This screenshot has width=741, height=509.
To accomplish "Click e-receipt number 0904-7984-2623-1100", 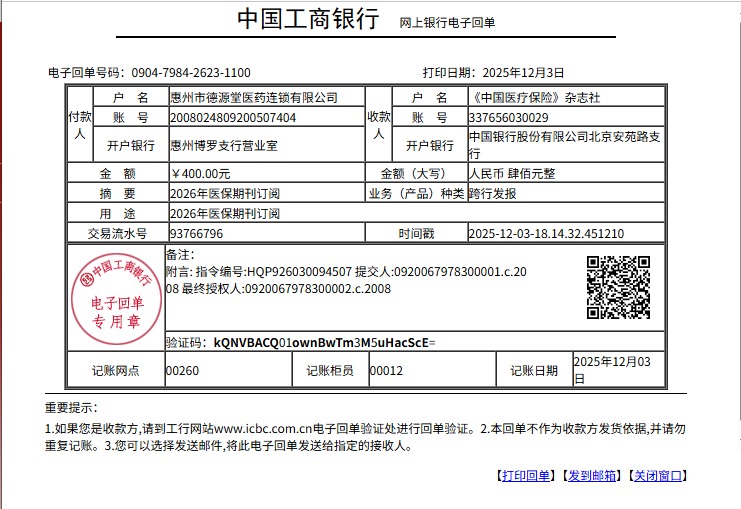I will (x=190, y=73).
